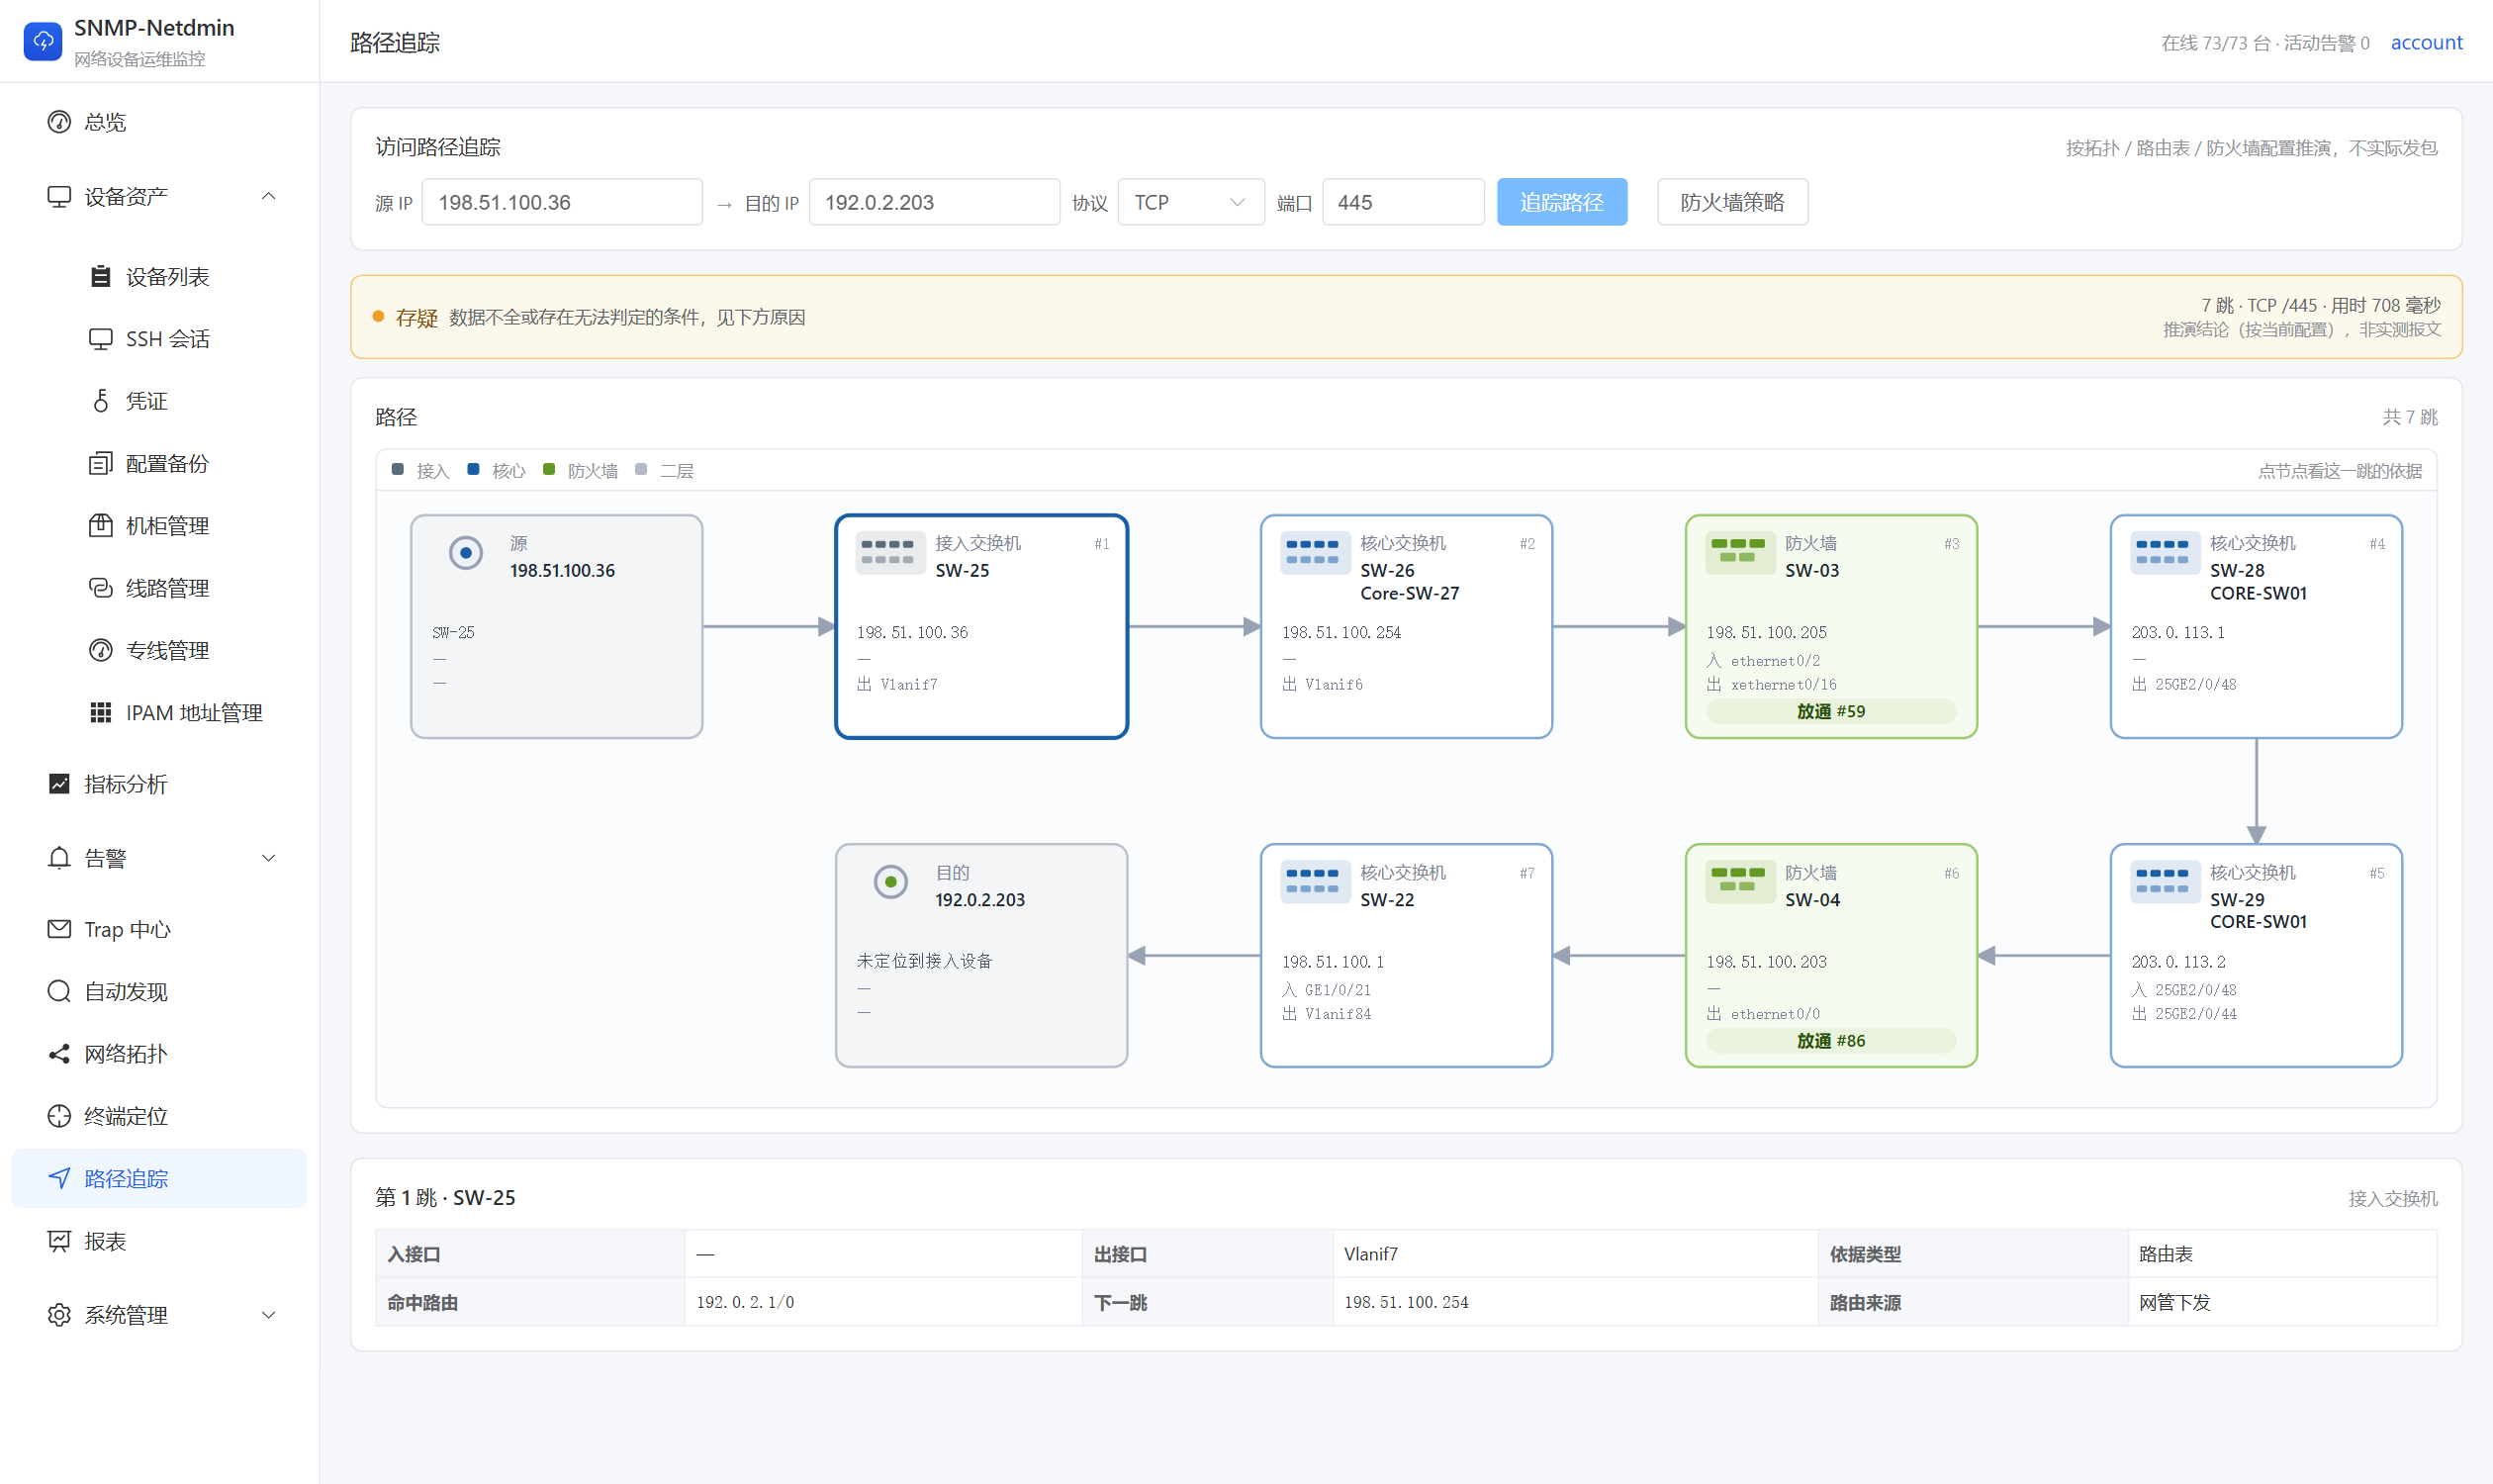Expand the 系统管理 menu section
The height and width of the screenshot is (1484, 2493).
click(x=268, y=1314)
